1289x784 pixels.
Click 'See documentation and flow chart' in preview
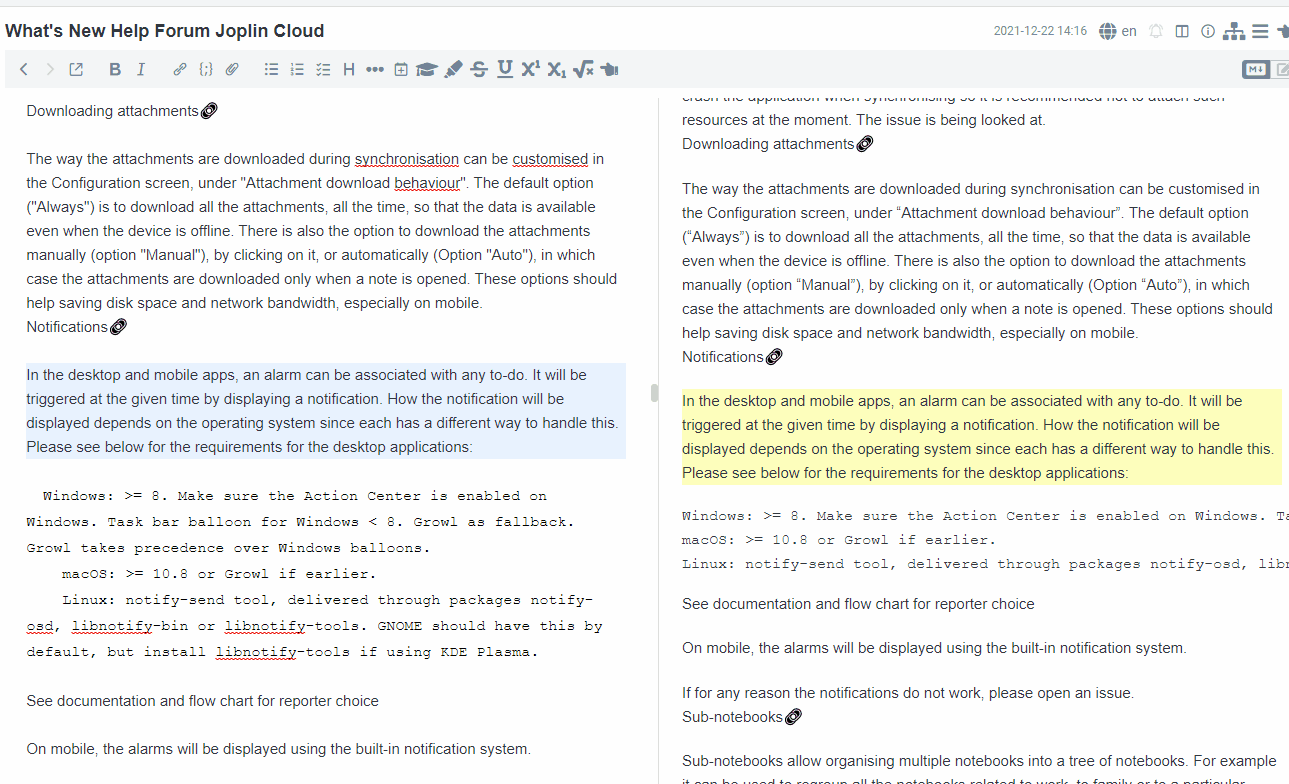(858, 604)
